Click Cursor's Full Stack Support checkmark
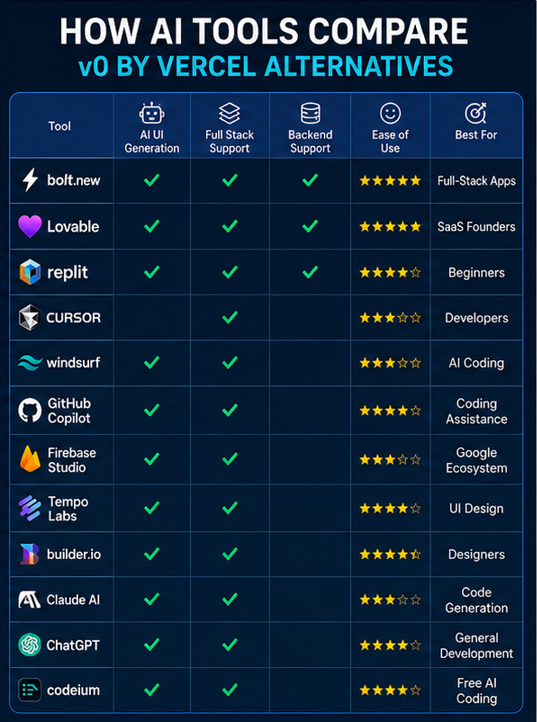This screenshot has height=722, width=537. (230, 317)
